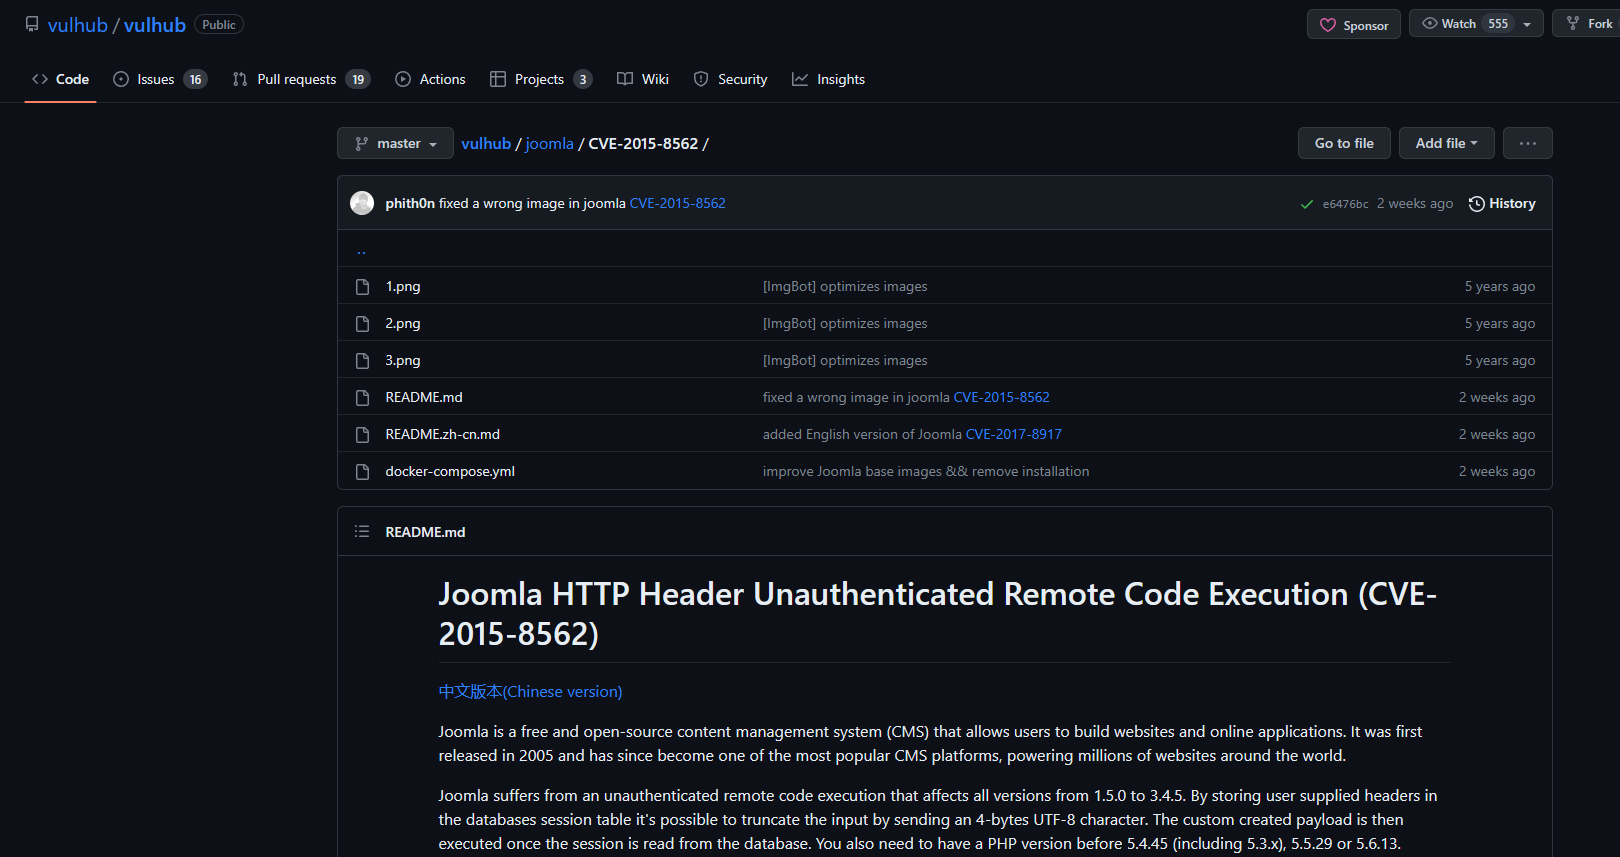Click the Projects count badge 3
The image size is (1620, 857).
583,79
